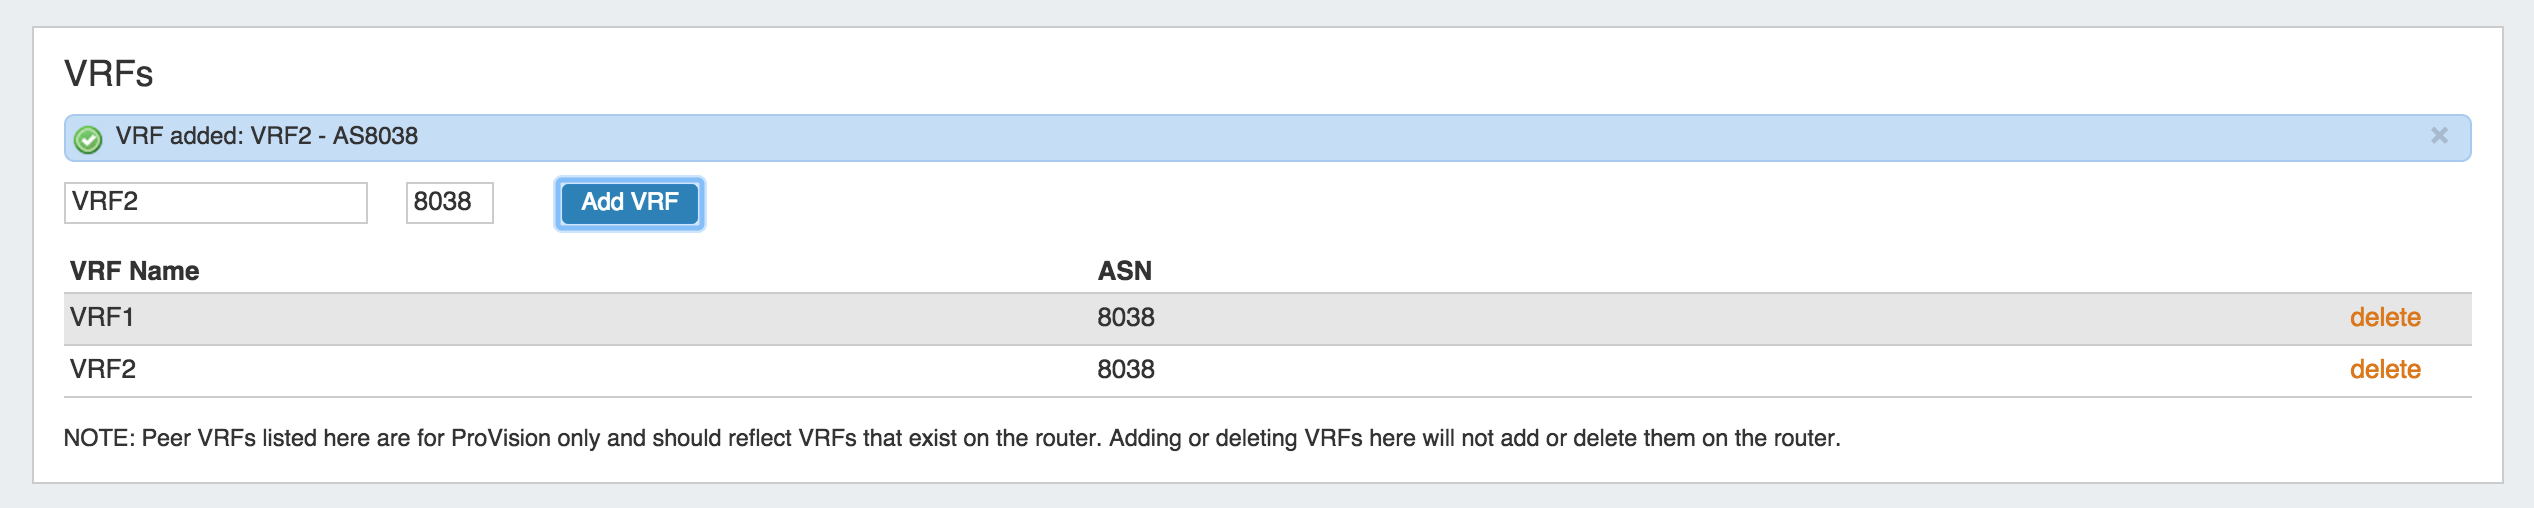Click the VRF Name column header
The width and height of the screenshot is (2534, 508).
point(134,271)
